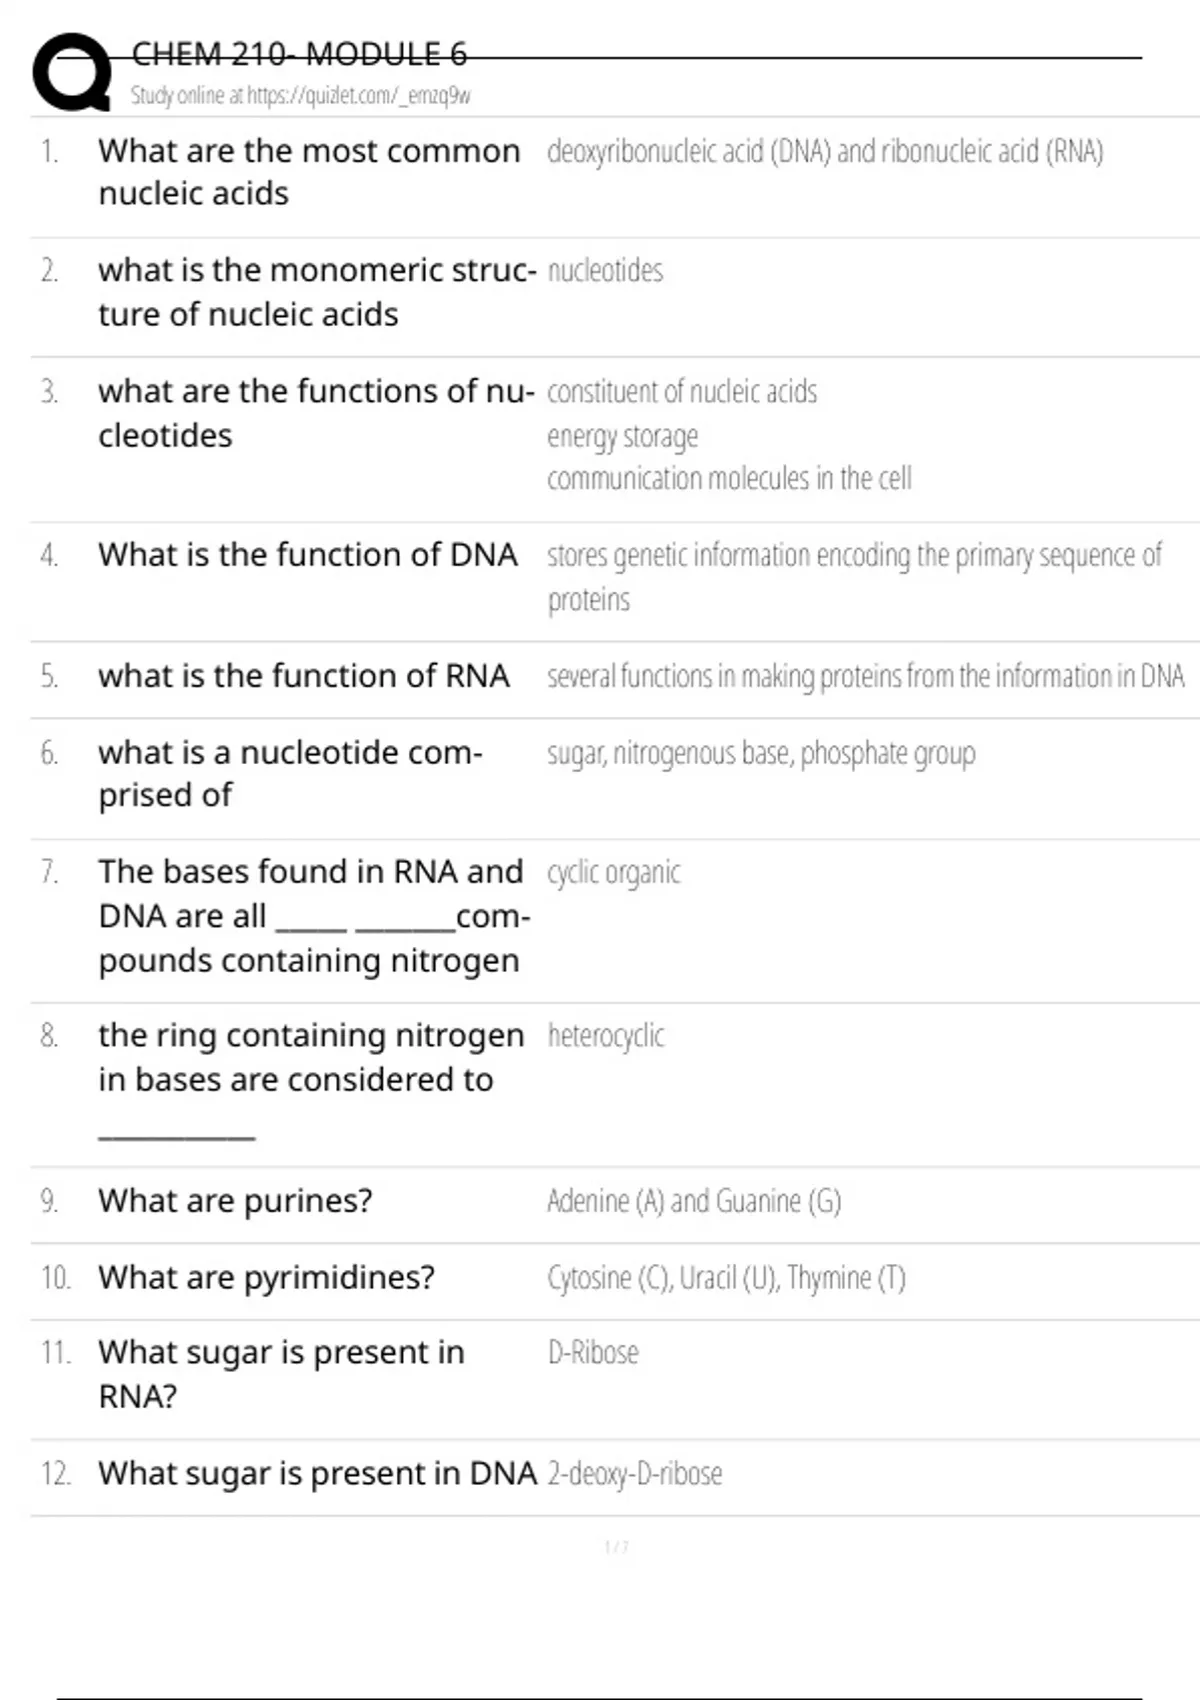Click the 'D-Ribose' answer text
1200x1700 pixels.
pos(593,1353)
